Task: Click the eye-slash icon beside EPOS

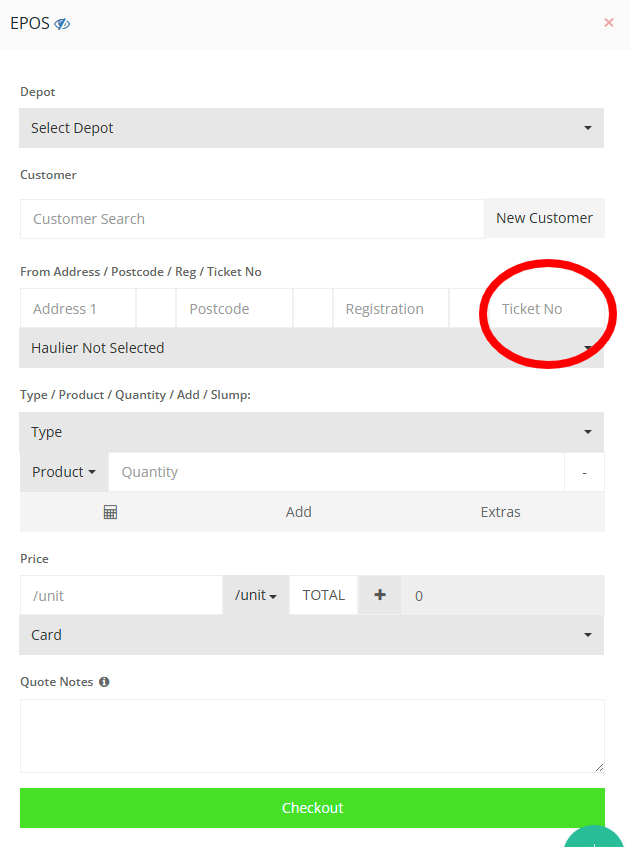Action: (x=62, y=23)
